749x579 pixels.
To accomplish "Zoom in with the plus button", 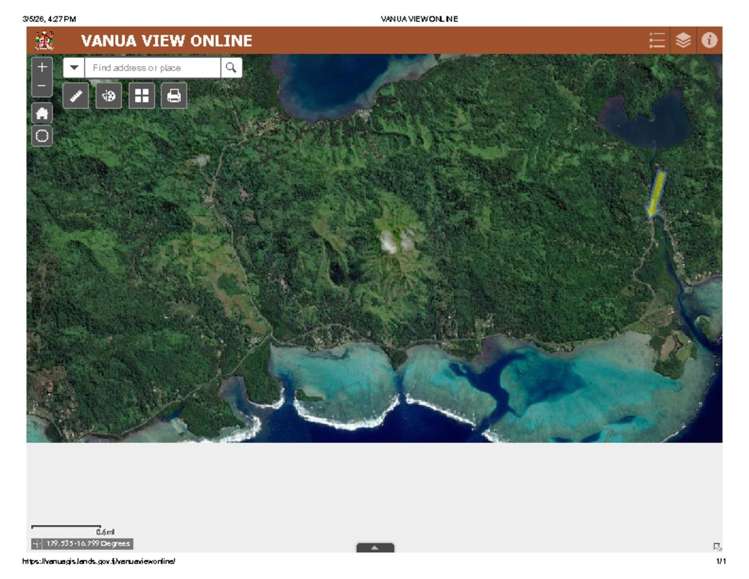I will pos(42,68).
